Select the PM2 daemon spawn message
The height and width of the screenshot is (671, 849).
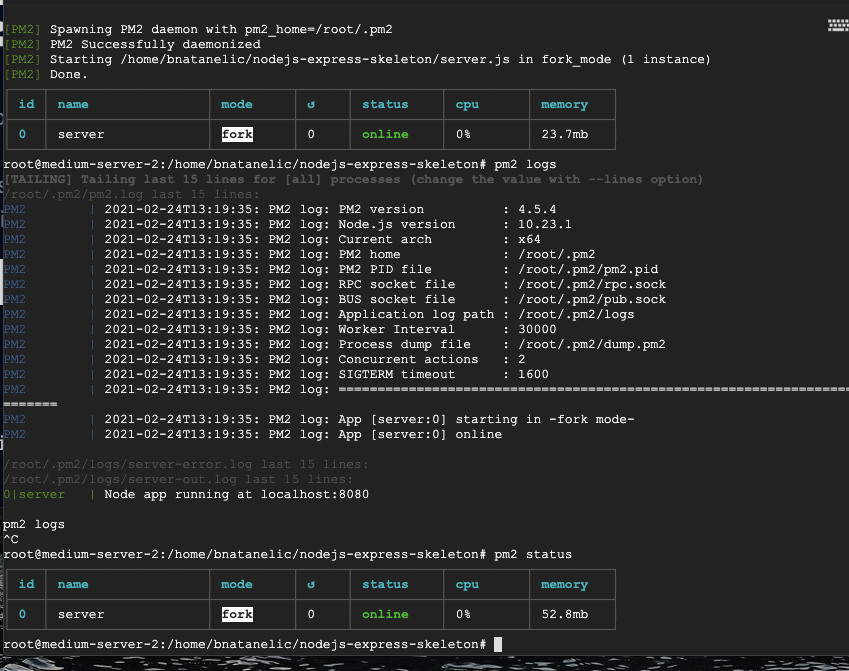[x=200, y=29]
